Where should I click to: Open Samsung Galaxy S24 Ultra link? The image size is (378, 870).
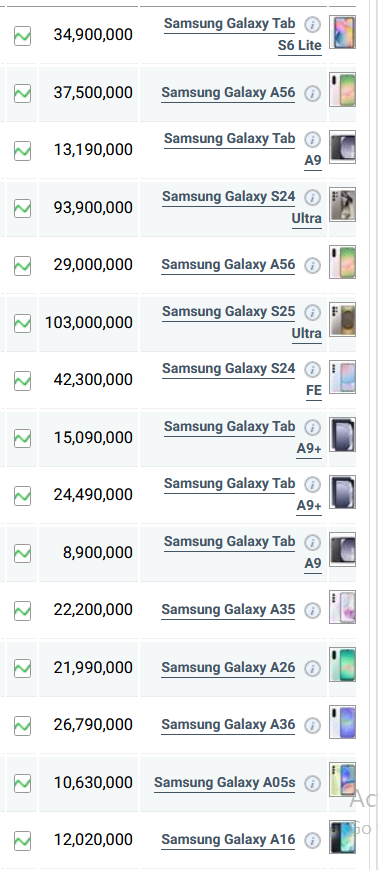[242, 207]
